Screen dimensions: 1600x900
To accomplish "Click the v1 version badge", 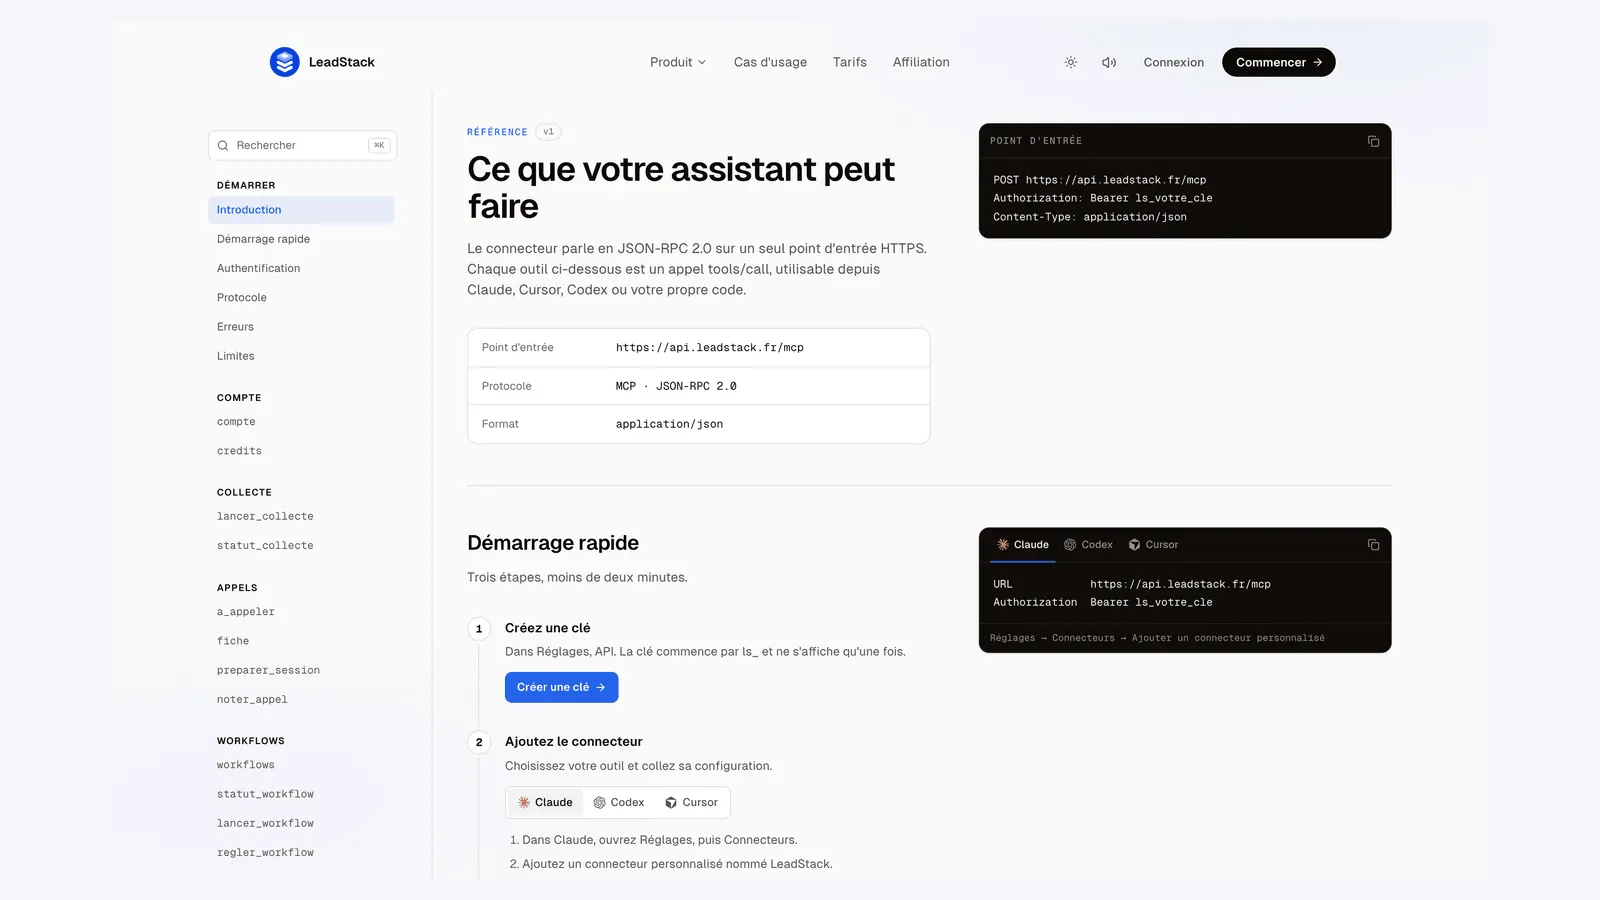I will [x=548, y=132].
